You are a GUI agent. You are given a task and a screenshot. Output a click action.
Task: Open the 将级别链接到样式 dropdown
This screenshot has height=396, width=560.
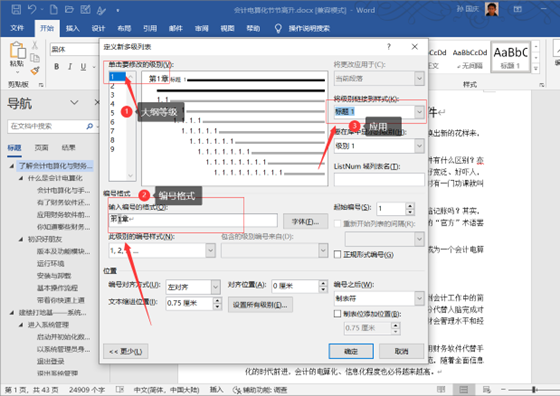pos(419,112)
